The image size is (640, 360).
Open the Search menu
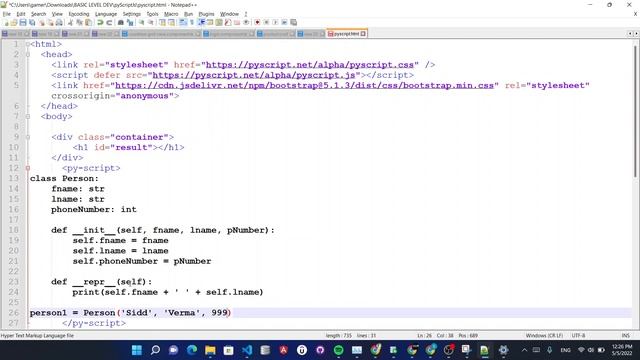38,14
